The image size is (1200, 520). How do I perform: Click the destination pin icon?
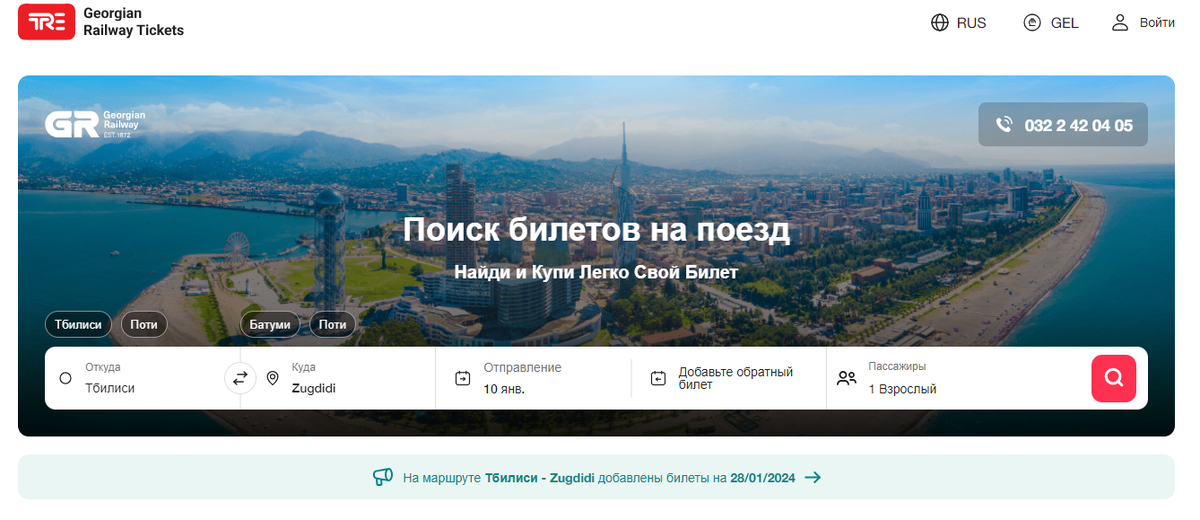tap(272, 378)
